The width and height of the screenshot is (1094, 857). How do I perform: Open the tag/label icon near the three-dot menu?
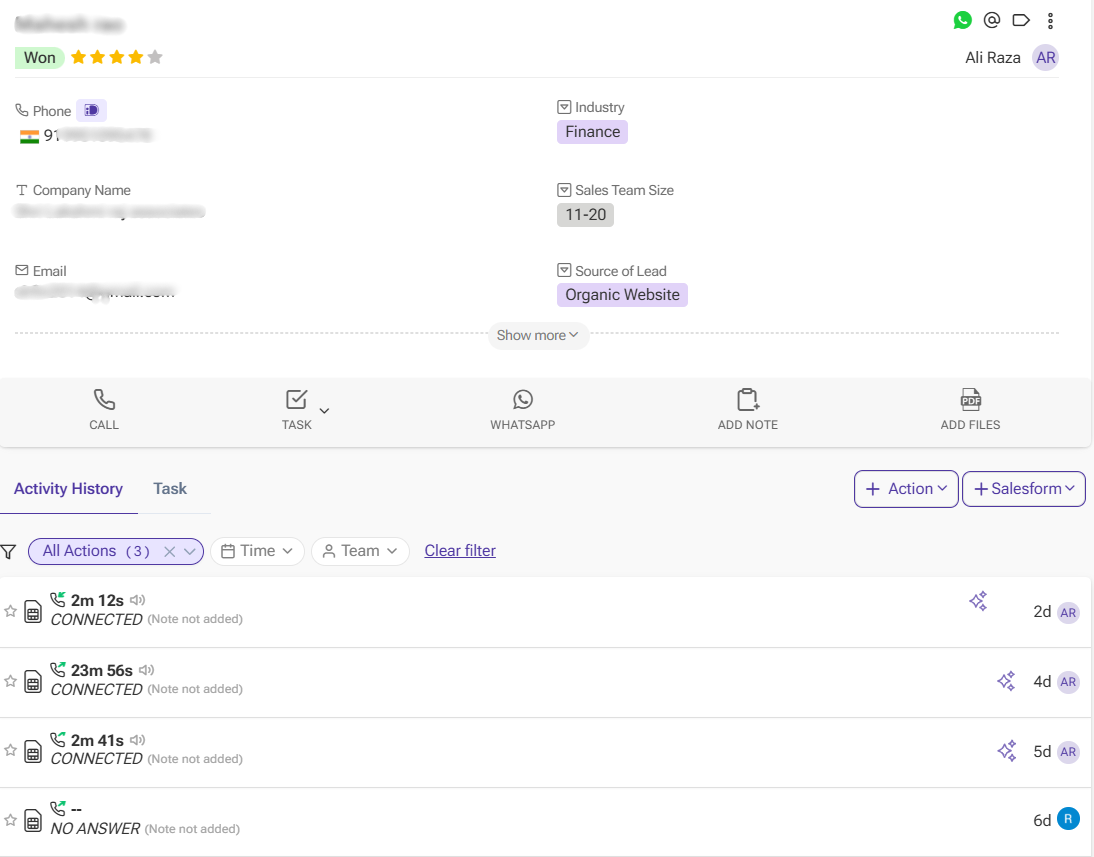pos(1021,19)
